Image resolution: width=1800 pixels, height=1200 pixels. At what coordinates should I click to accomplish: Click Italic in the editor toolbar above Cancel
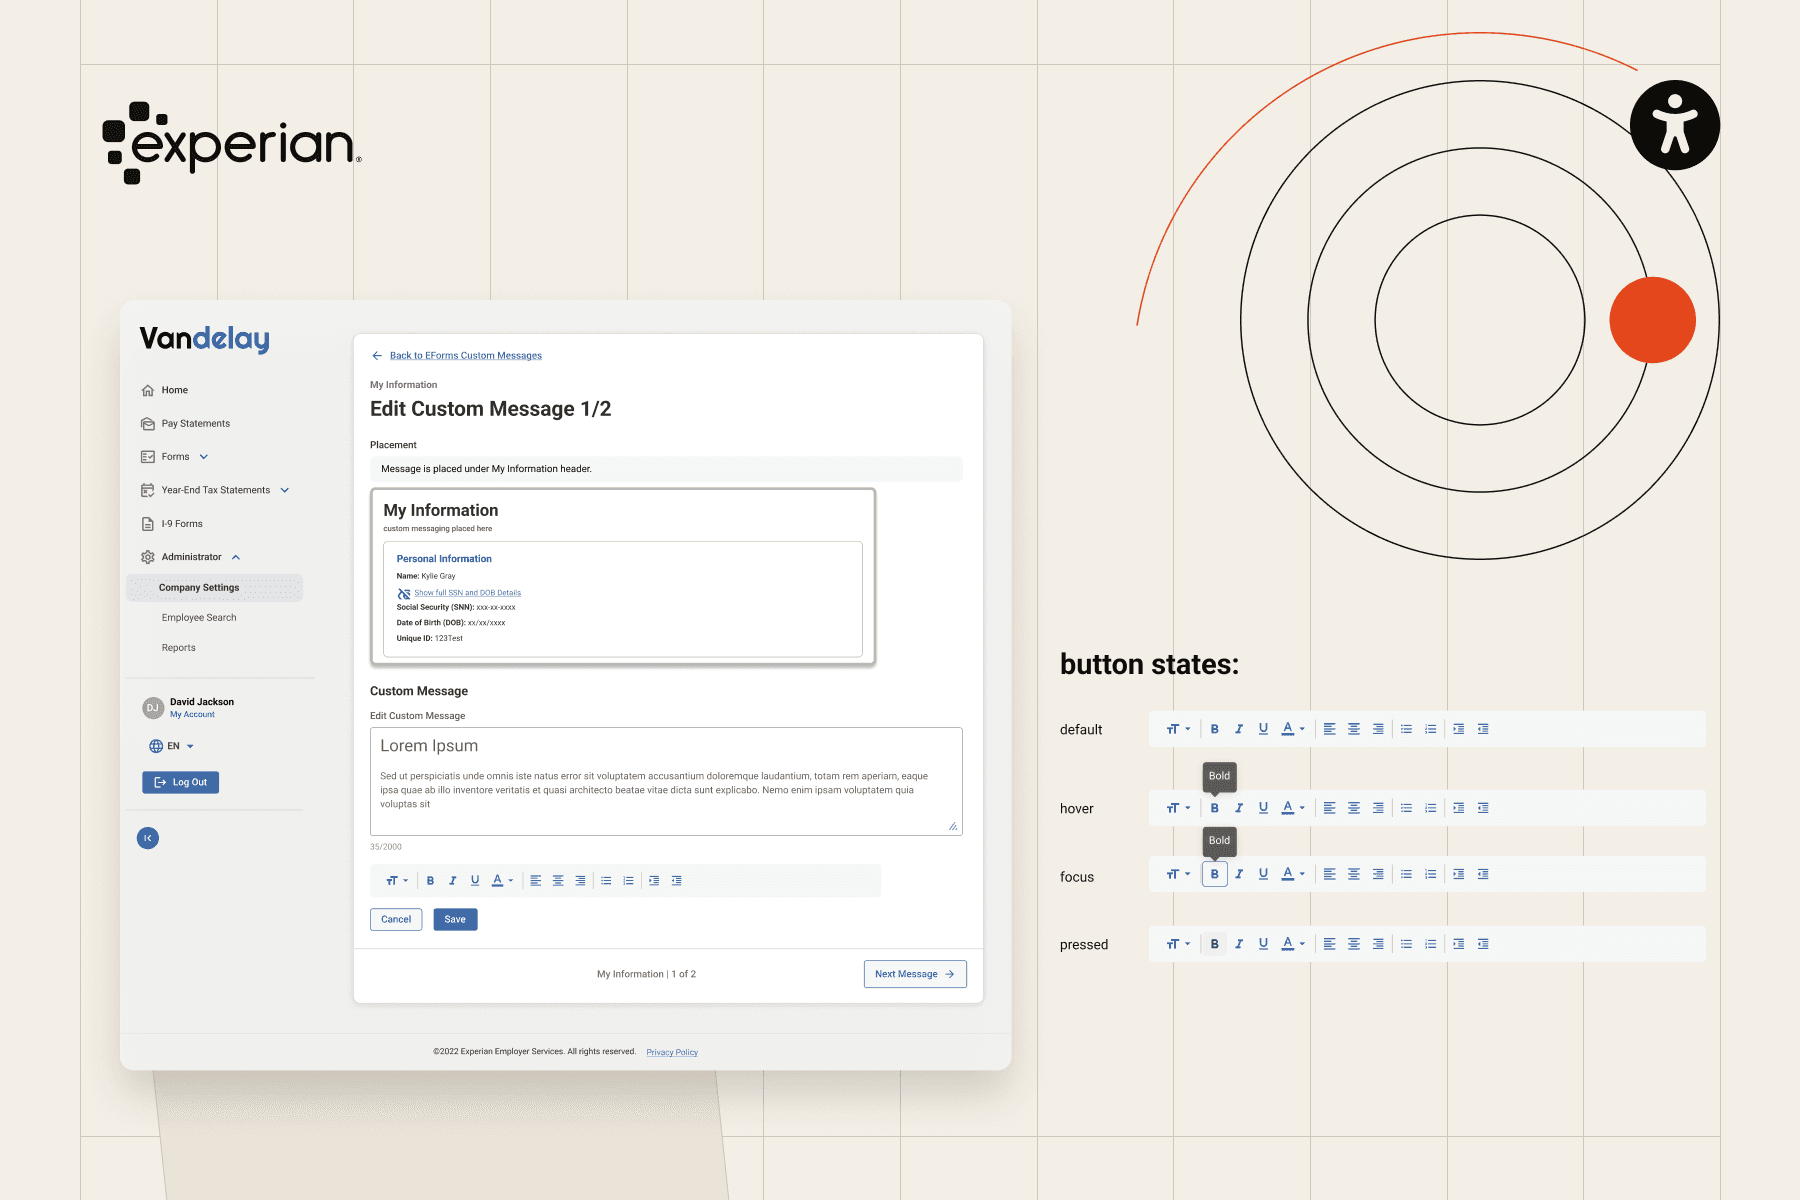(453, 881)
